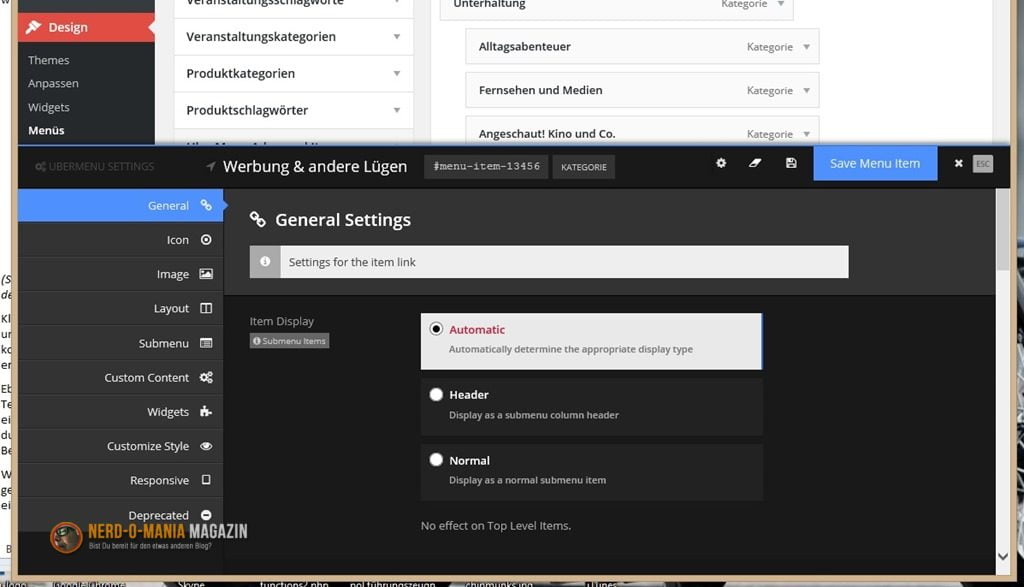
Task: Open Themes in the Design submenu
Action: click(x=48, y=60)
